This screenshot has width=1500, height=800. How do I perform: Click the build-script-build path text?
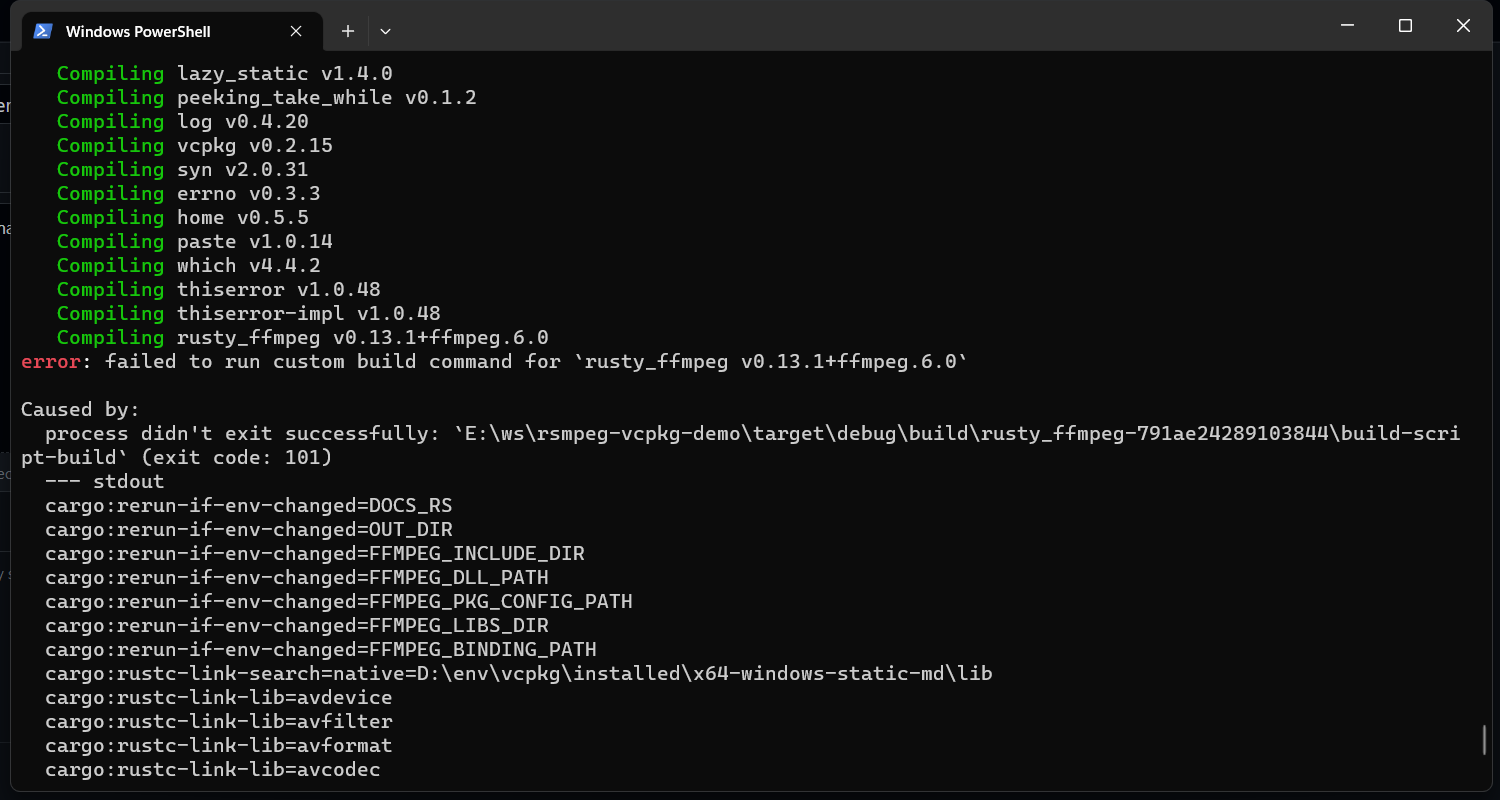750,433
